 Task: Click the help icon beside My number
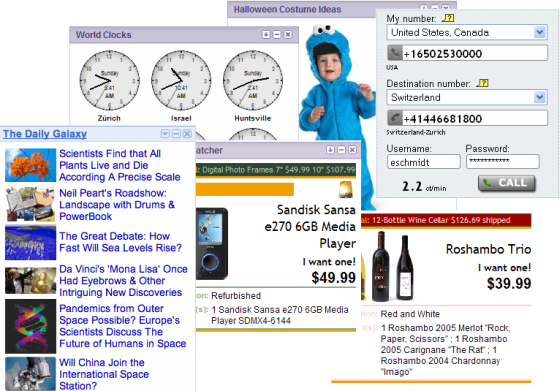click(x=449, y=18)
